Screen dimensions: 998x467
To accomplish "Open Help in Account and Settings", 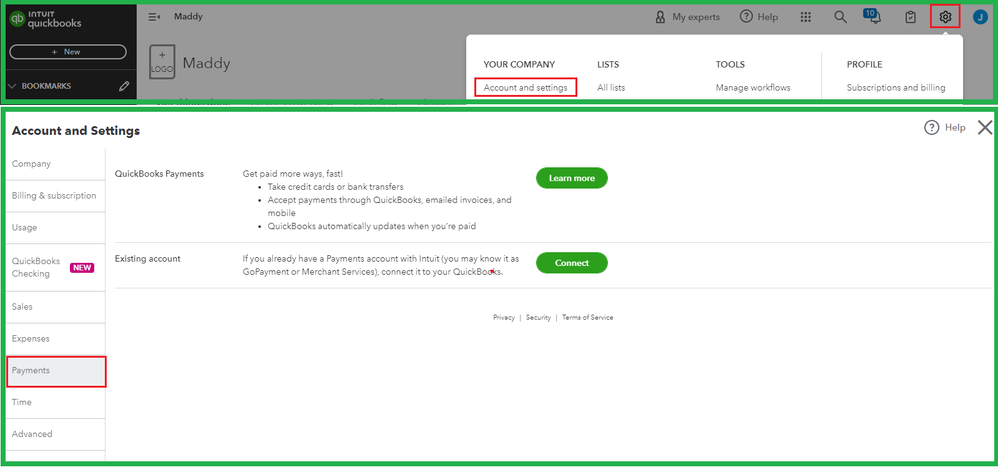I will click(945, 128).
